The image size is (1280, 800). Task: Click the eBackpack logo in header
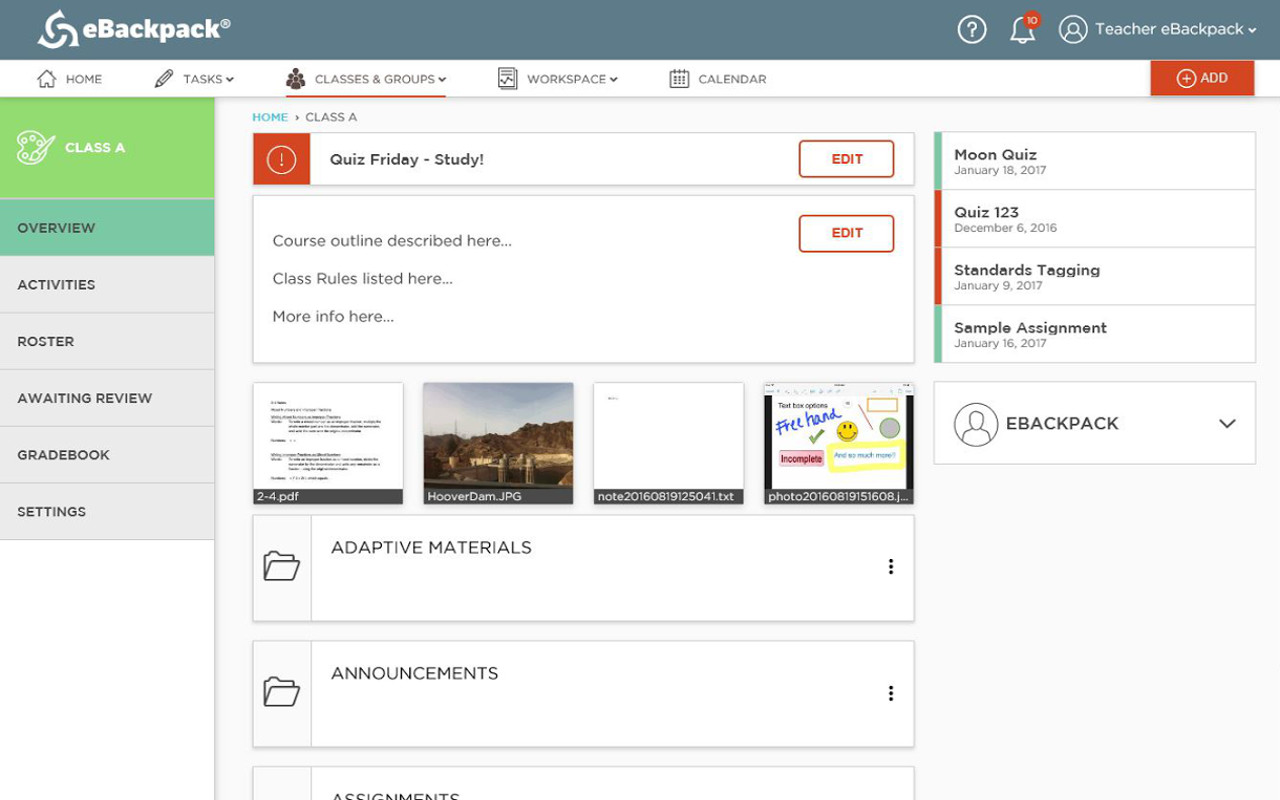click(134, 29)
